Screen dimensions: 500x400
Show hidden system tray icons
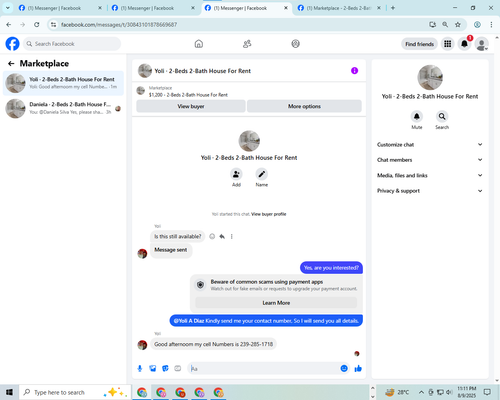421,392
